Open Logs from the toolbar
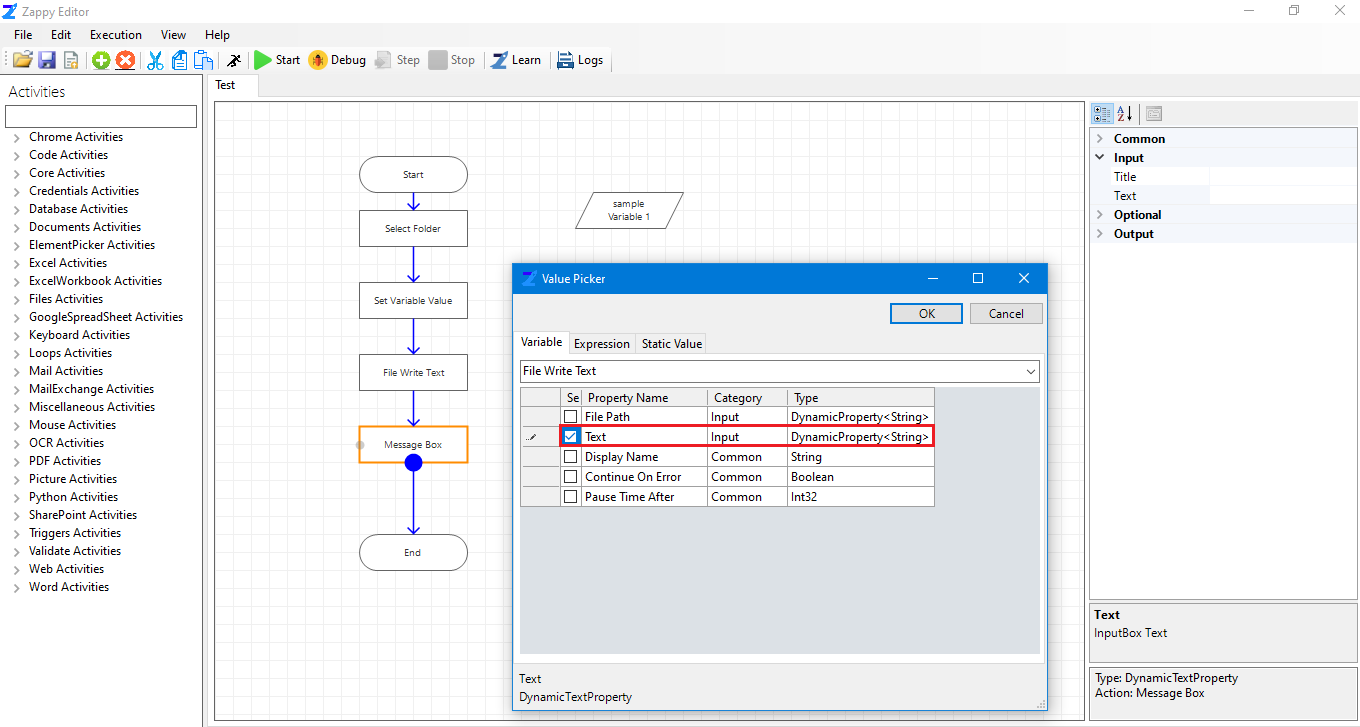1360x727 pixels. [x=580, y=60]
